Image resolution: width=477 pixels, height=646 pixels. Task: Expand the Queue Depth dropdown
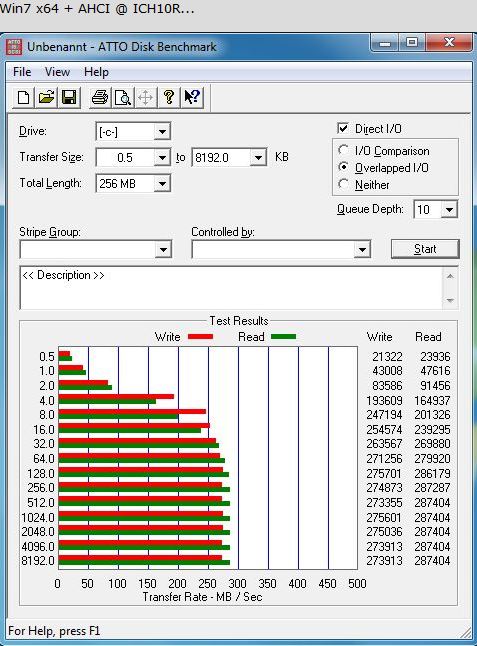tap(449, 210)
